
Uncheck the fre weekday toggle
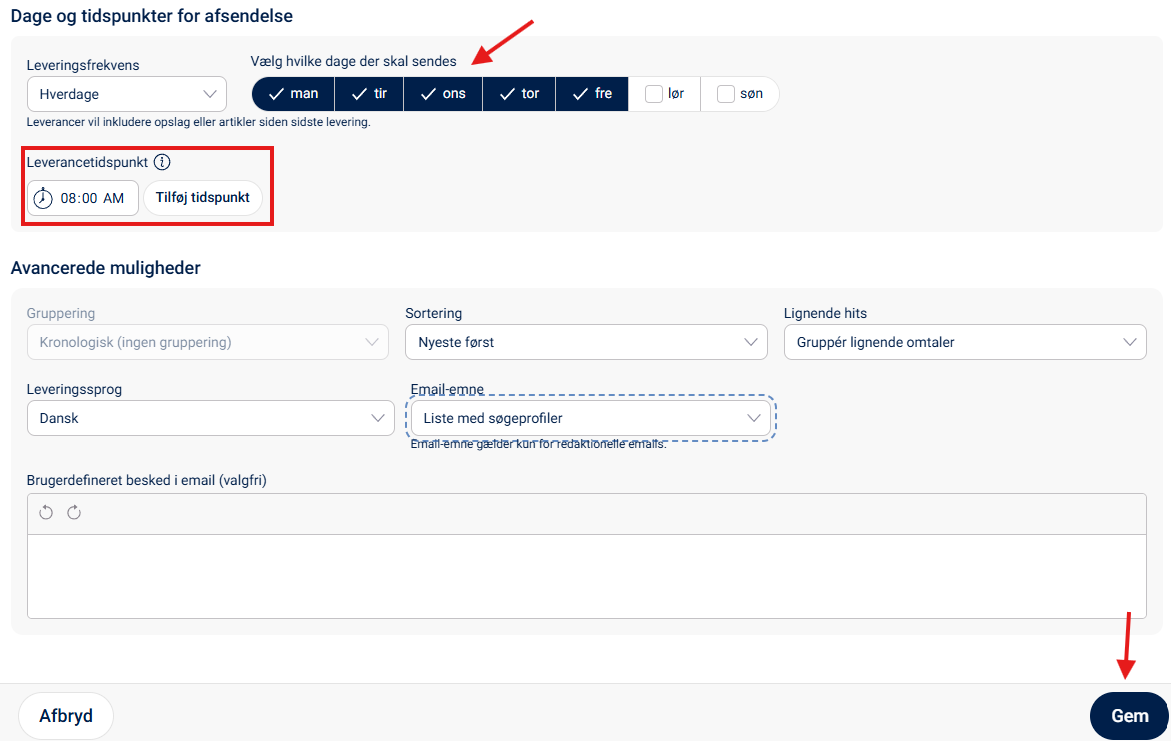coord(592,94)
